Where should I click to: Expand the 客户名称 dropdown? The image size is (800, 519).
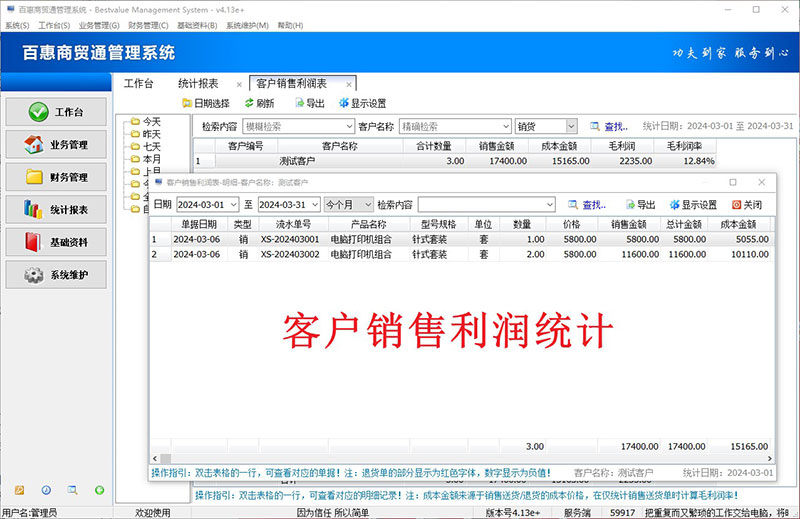[x=506, y=126]
